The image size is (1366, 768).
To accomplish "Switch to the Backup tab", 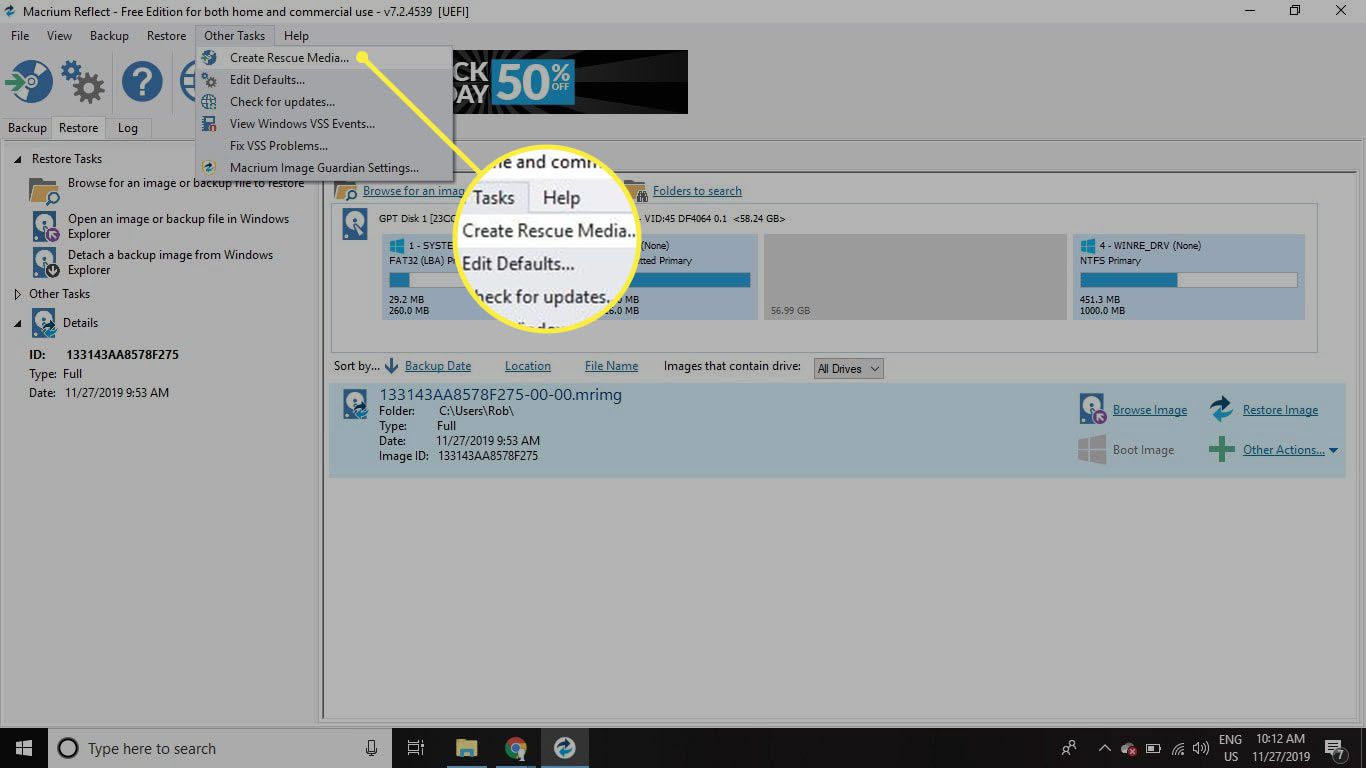I will 28,128.
